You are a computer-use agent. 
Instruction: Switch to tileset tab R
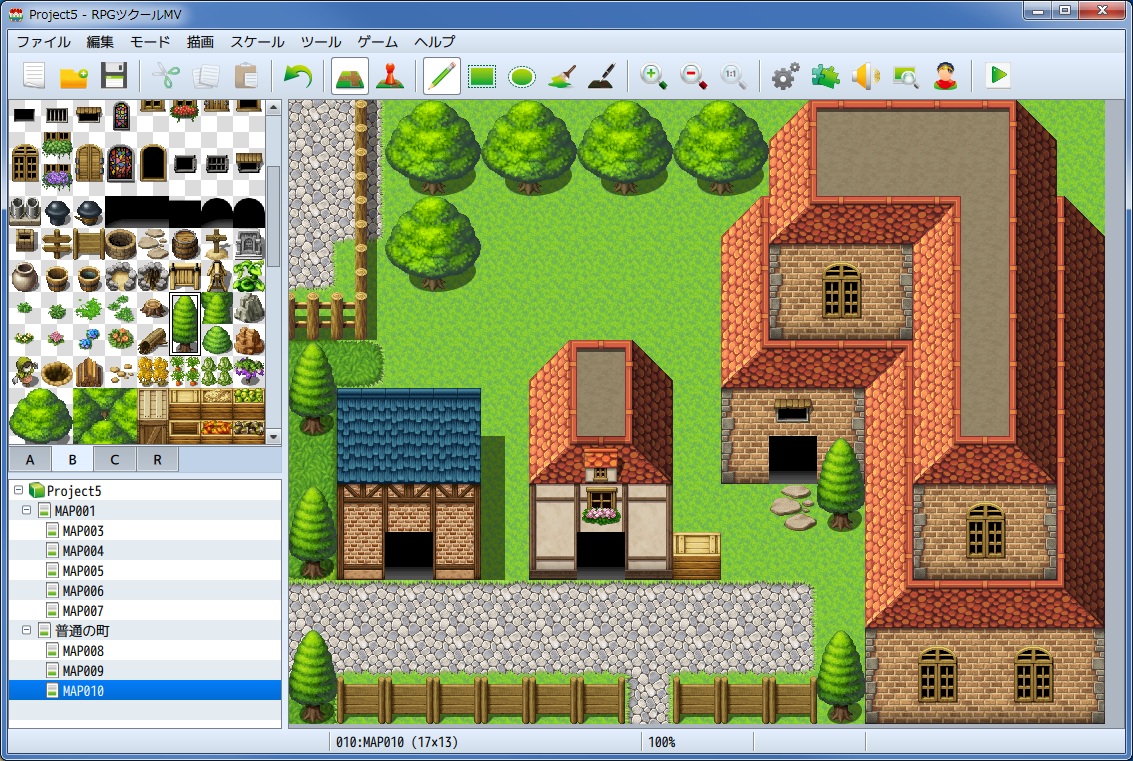click(158, 460)
